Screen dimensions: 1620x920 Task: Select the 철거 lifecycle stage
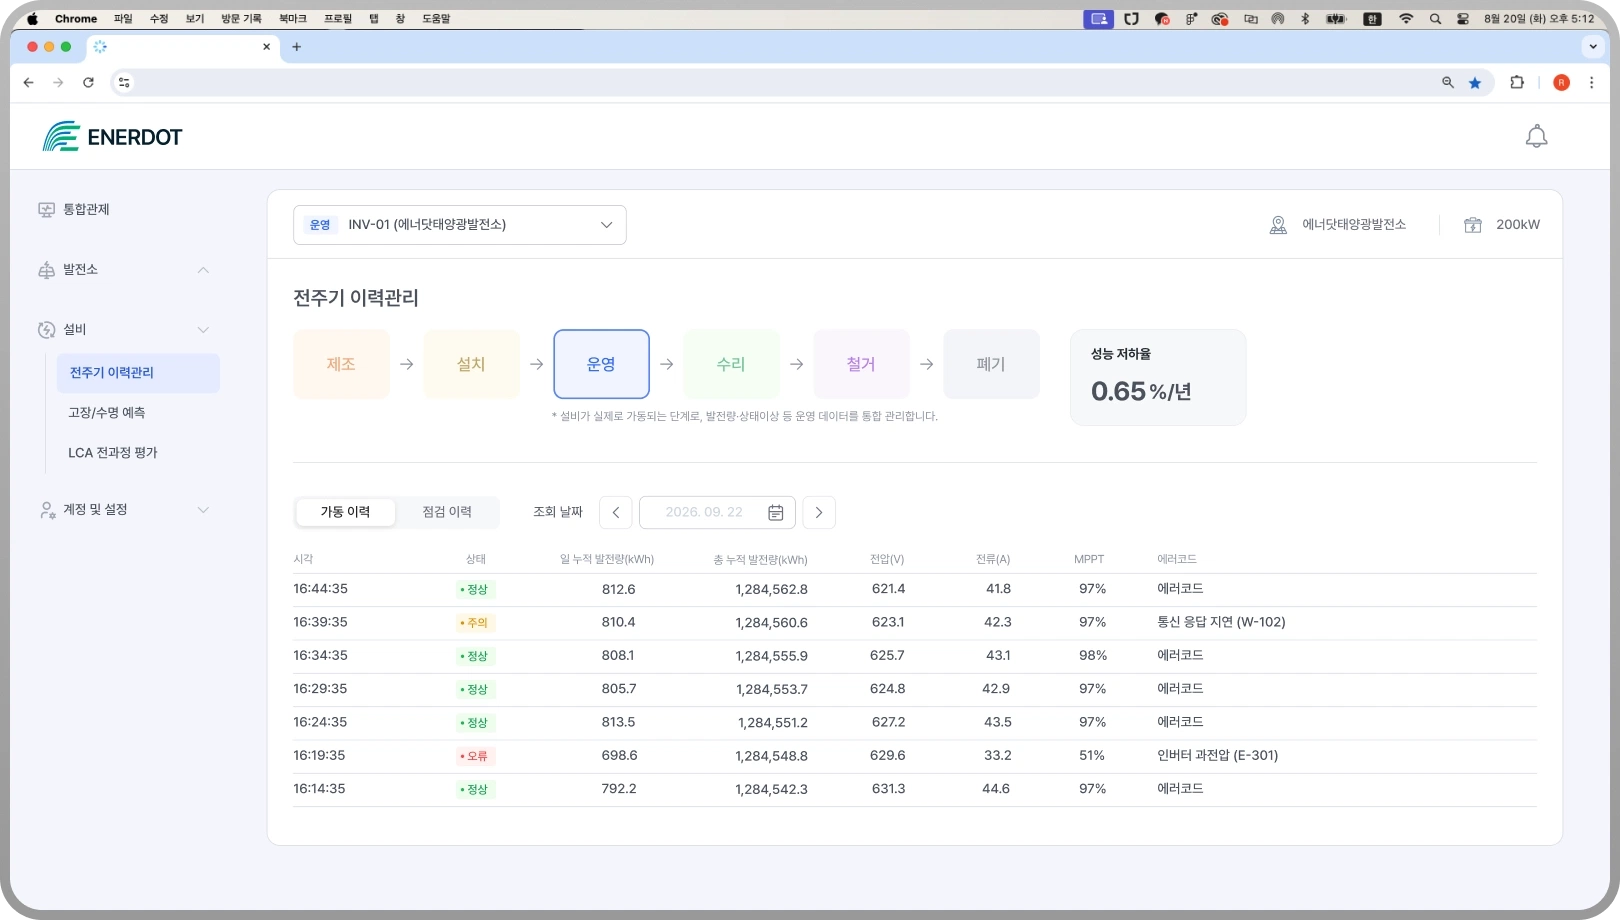(x=861, y=365)
